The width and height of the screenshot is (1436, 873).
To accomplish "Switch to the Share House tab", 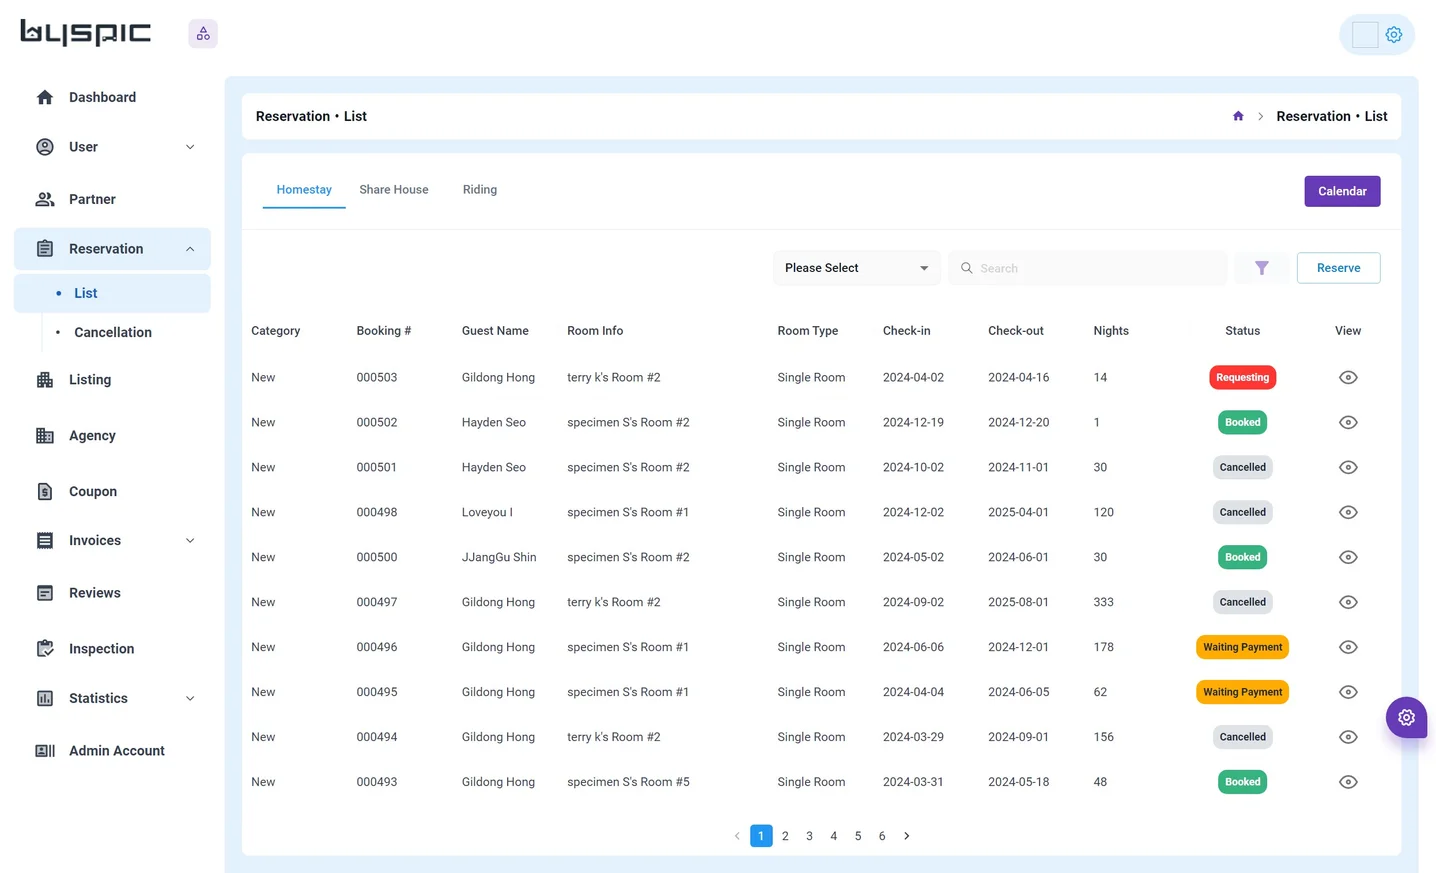I will click(394, 190).
